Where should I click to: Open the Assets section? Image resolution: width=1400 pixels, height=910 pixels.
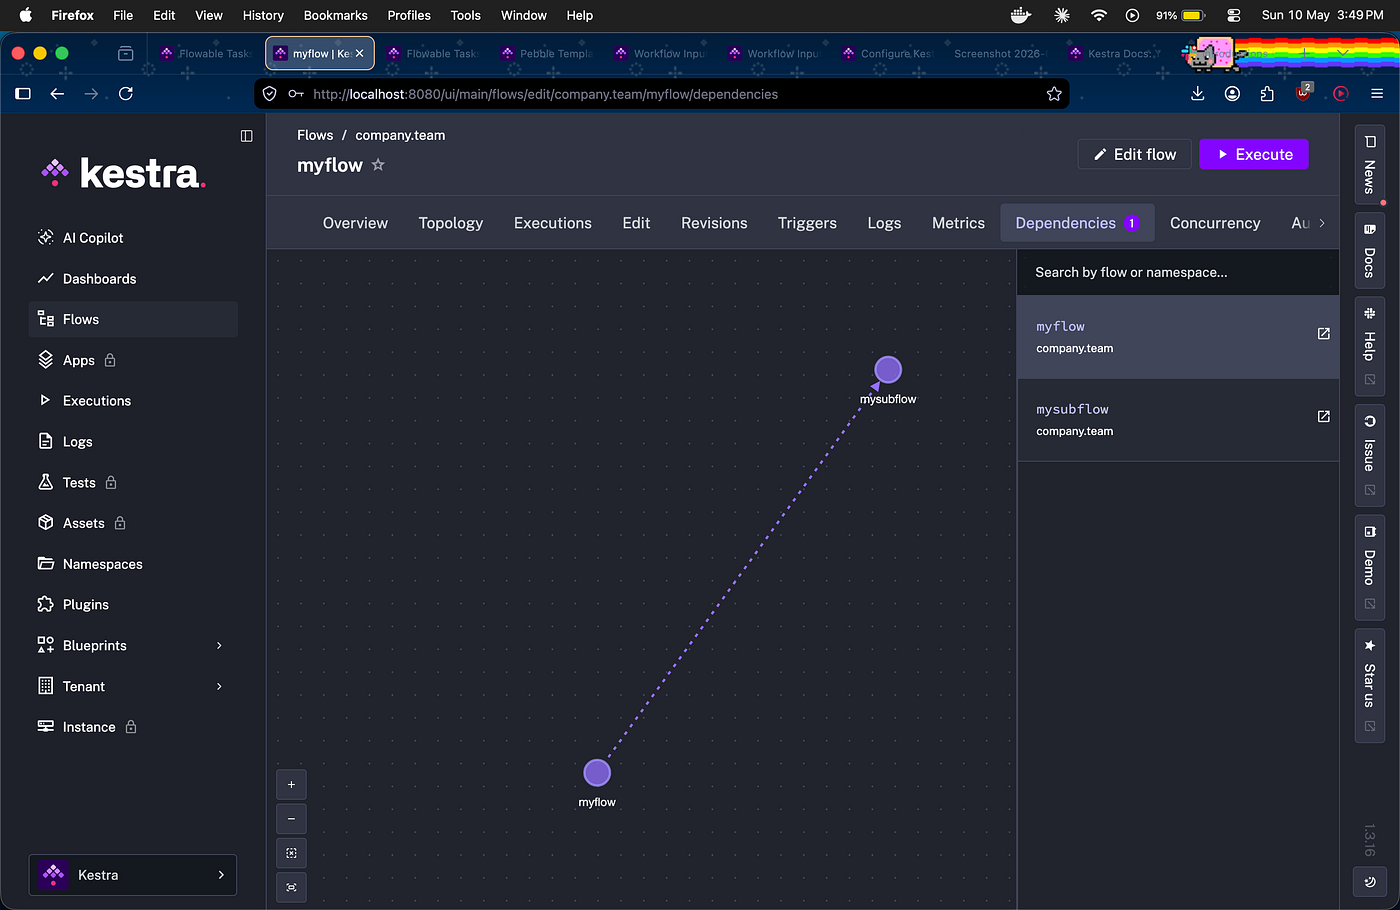133,523
